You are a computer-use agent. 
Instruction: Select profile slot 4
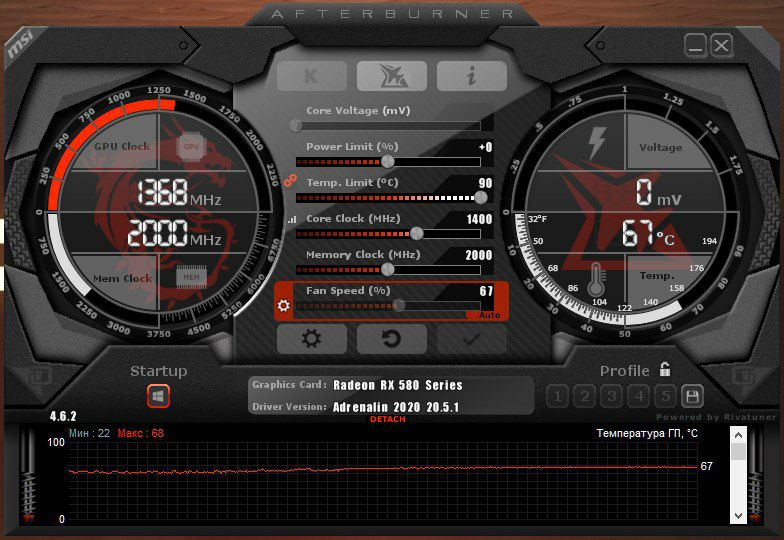coord(639,396)
